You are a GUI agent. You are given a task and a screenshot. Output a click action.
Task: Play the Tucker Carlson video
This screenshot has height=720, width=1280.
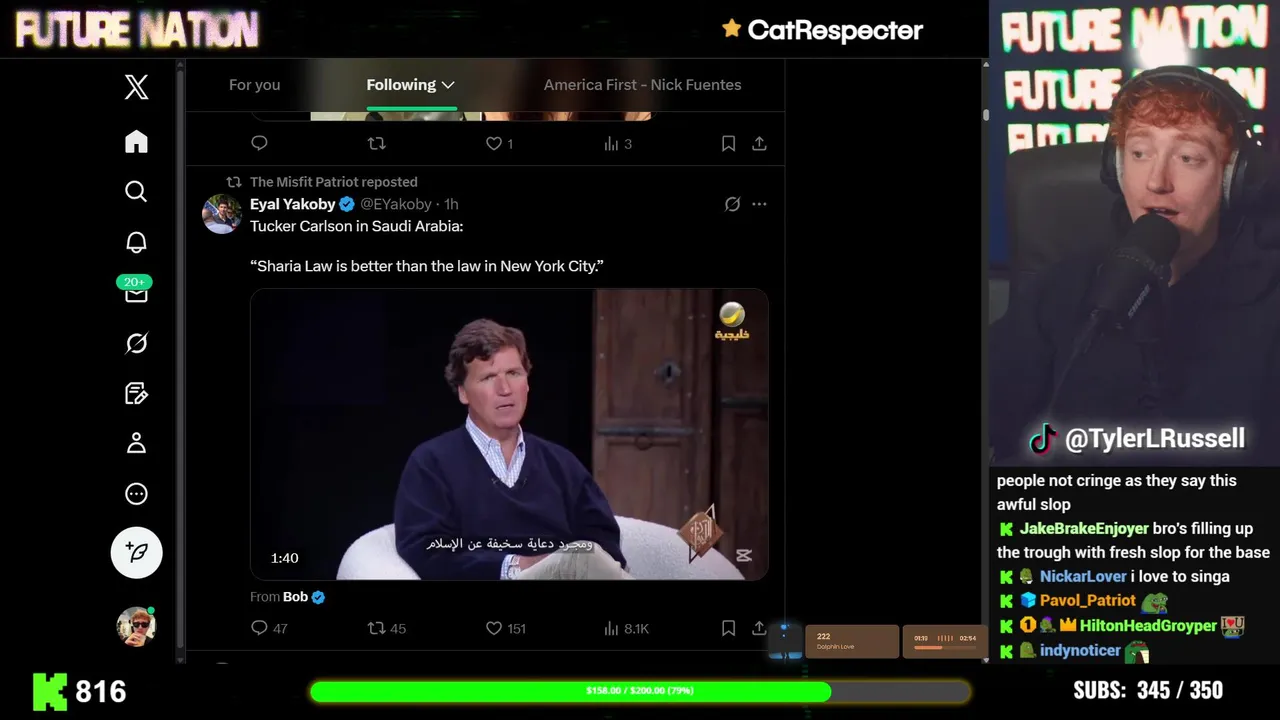coord(509,434)
